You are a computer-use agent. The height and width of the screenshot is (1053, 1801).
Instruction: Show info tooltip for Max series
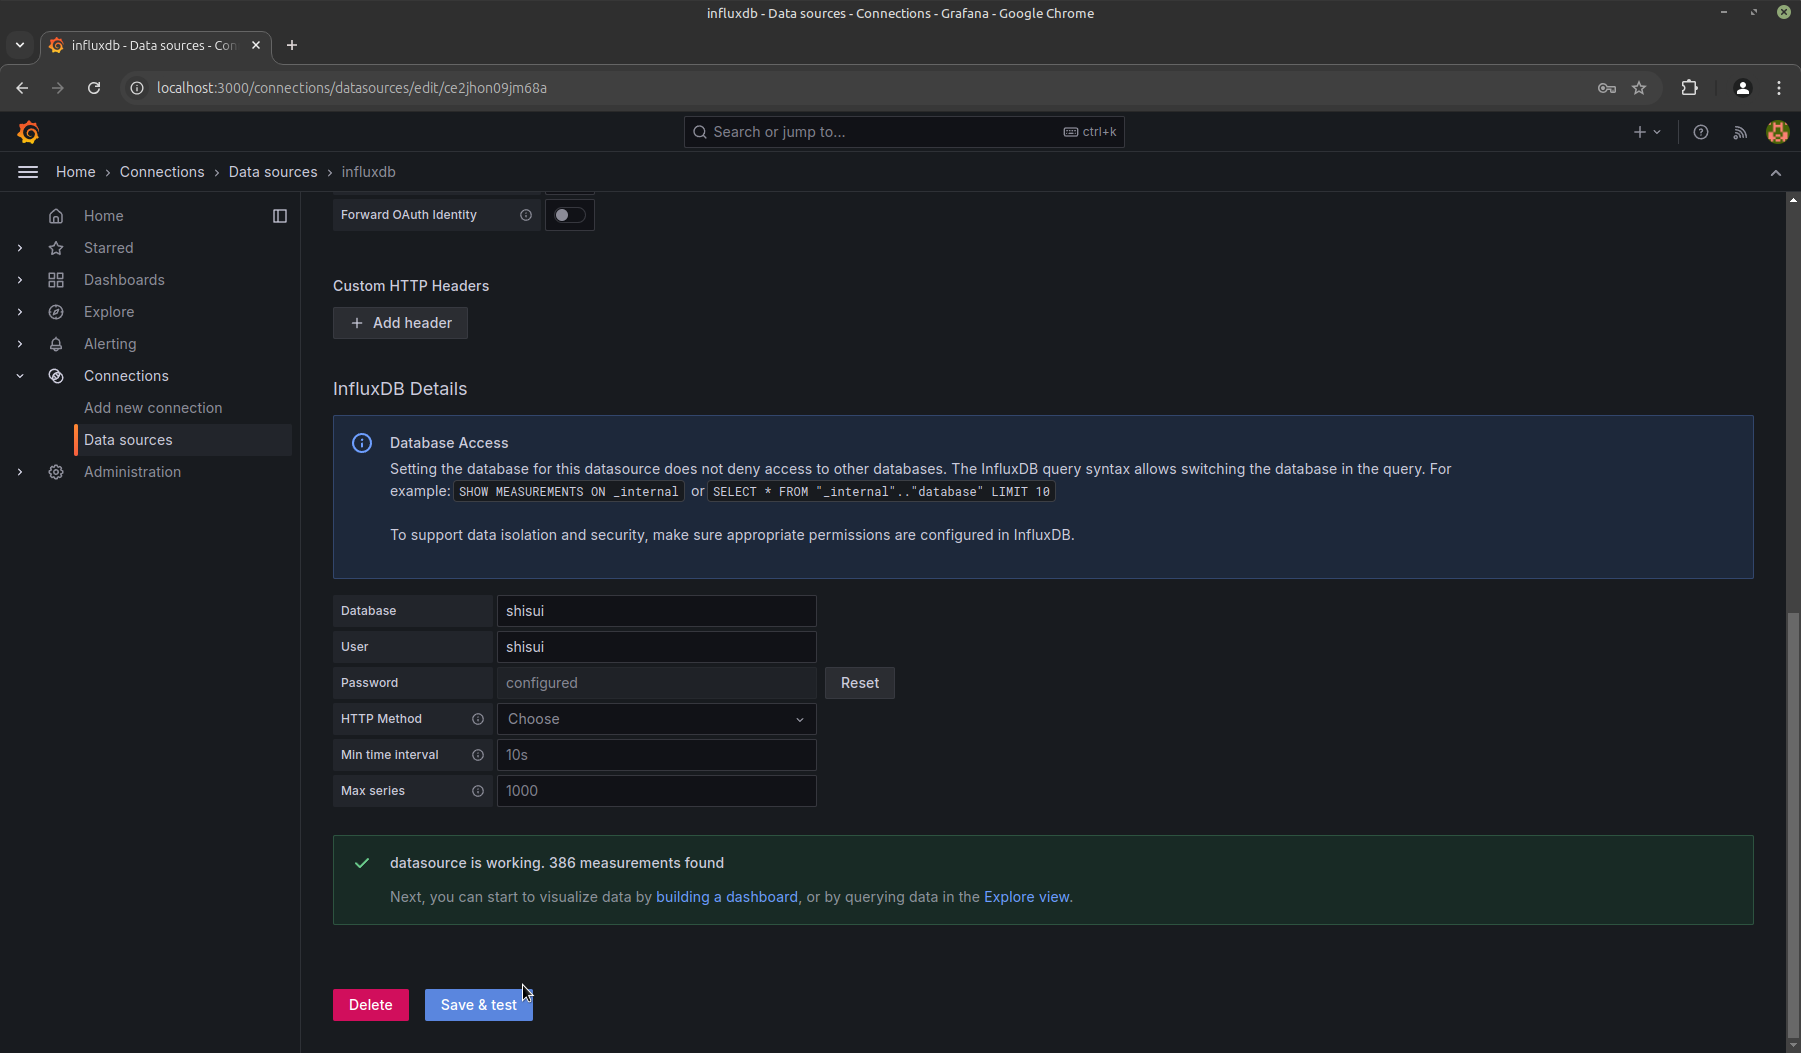click(478, 791)
